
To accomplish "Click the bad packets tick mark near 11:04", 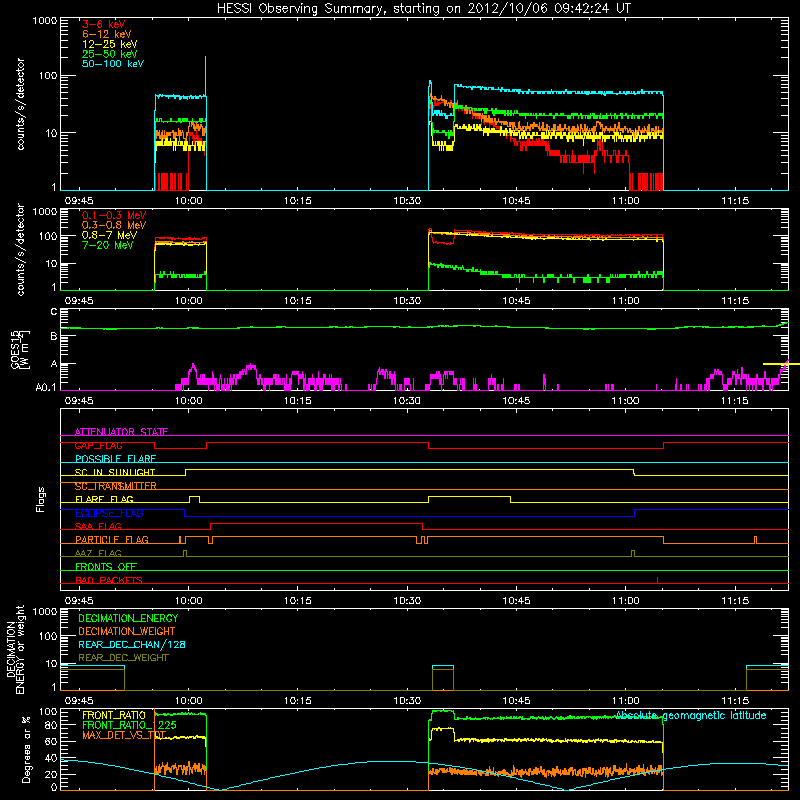I will pos(657,580).
